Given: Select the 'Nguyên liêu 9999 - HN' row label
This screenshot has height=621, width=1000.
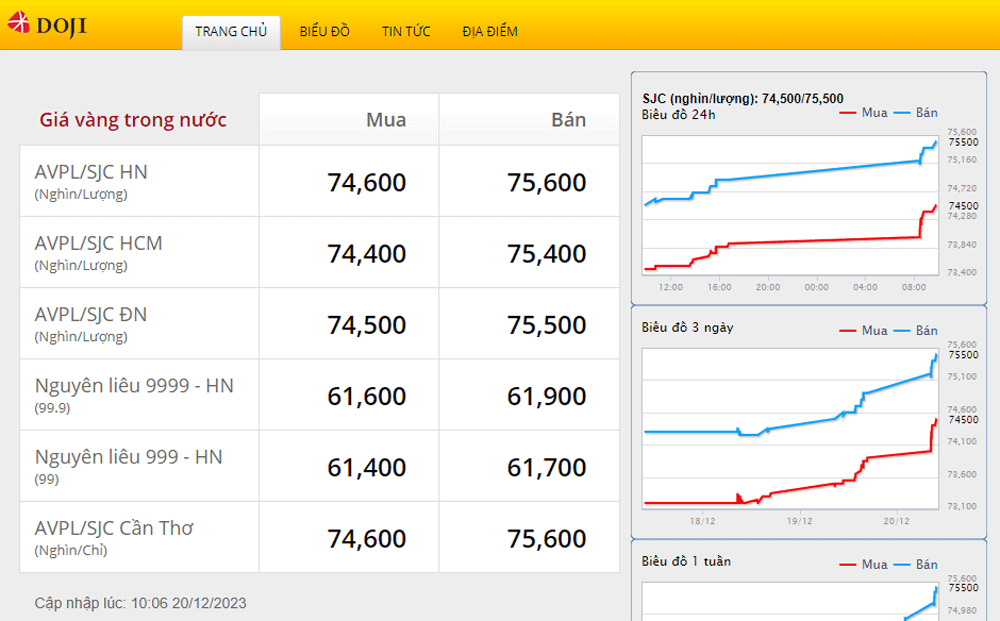Looking at the screenshot, I should [134, 386].
